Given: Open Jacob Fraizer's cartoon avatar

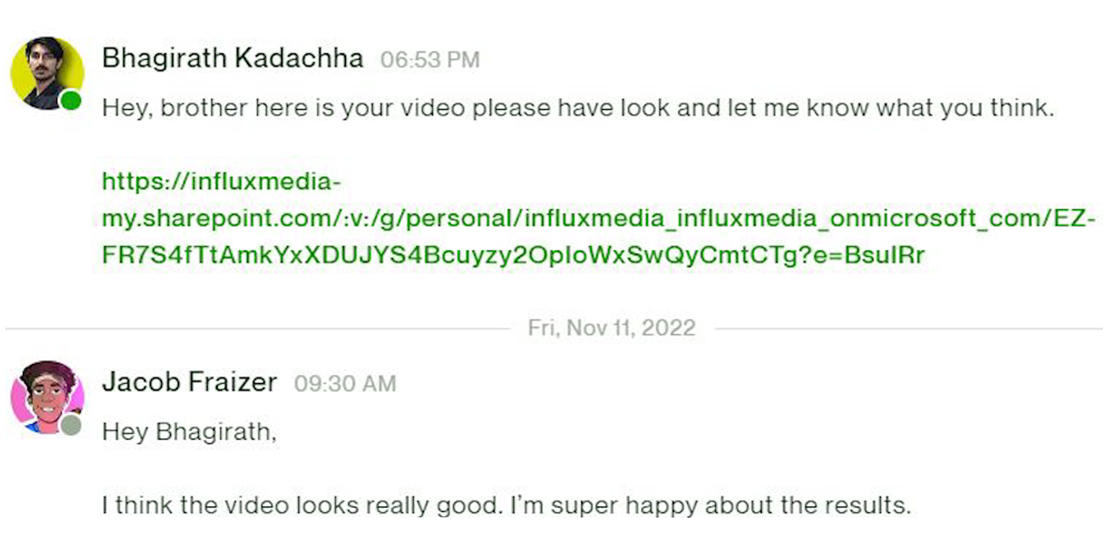Looking at the screenshot, I should pos(46,397).
